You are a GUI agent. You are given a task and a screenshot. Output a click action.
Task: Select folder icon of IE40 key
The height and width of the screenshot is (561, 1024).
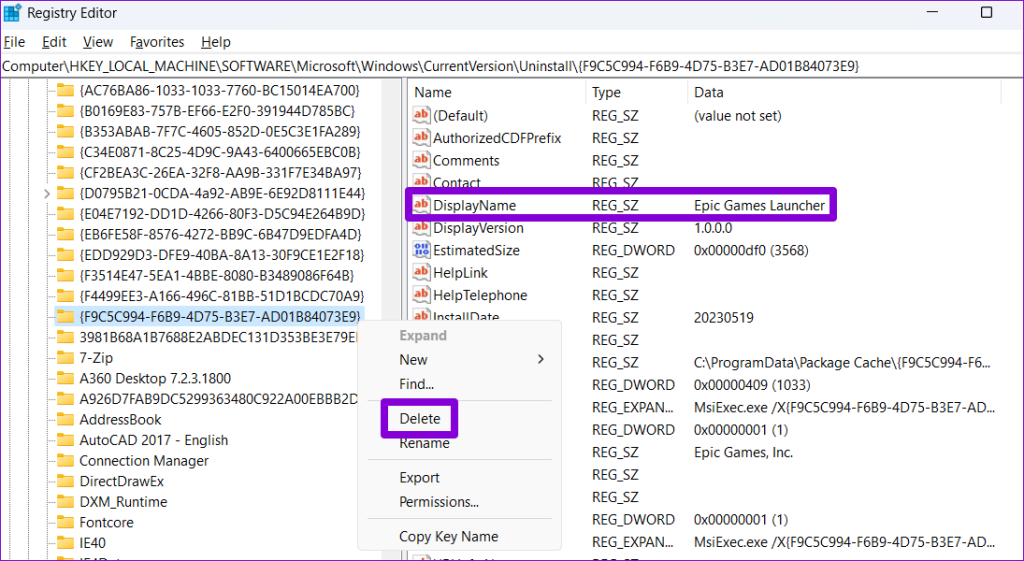pyautogui.click(x=65, y=543)
